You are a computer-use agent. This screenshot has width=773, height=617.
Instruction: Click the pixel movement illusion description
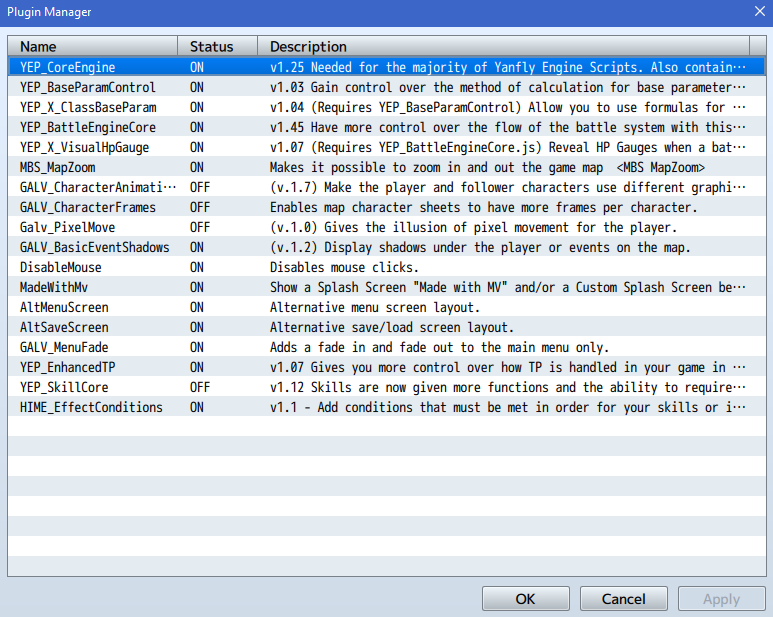pyautogui.click(x=473, y=227)
